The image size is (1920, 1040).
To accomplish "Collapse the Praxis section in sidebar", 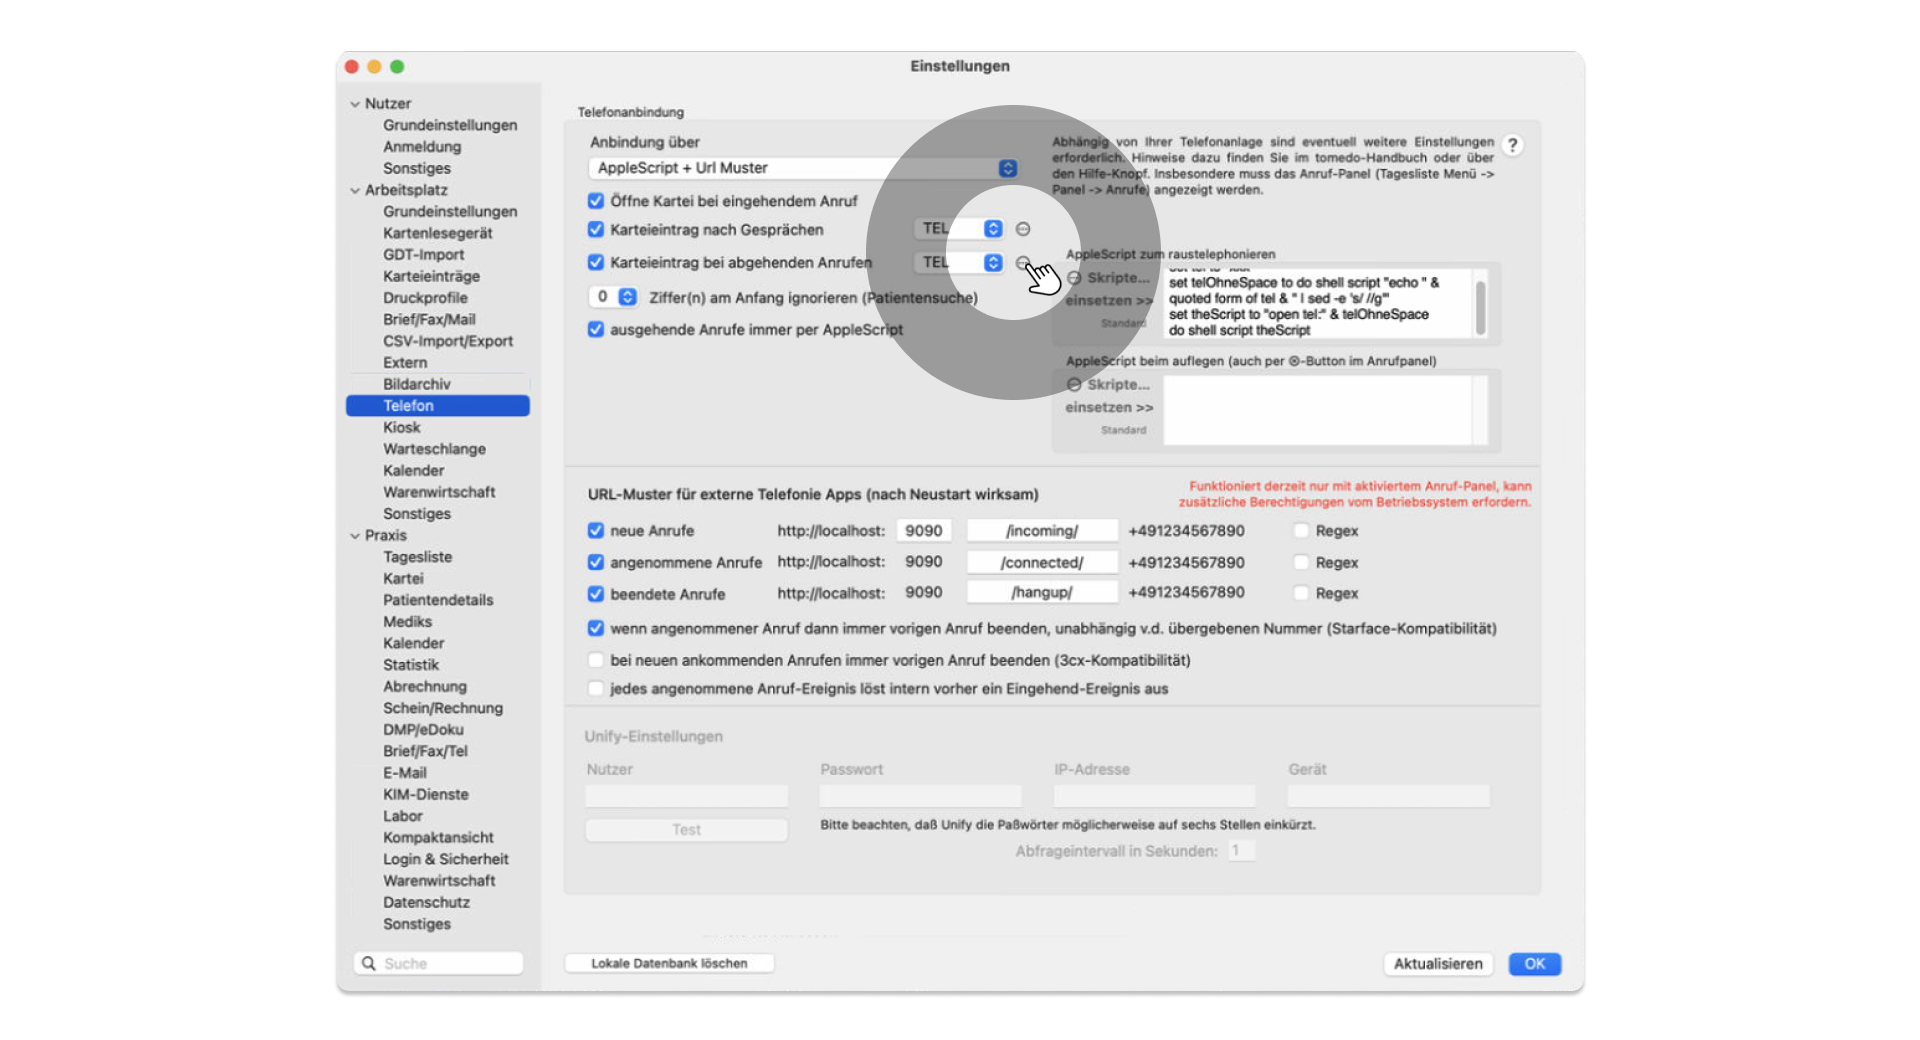I will click(x=355, y=536).
